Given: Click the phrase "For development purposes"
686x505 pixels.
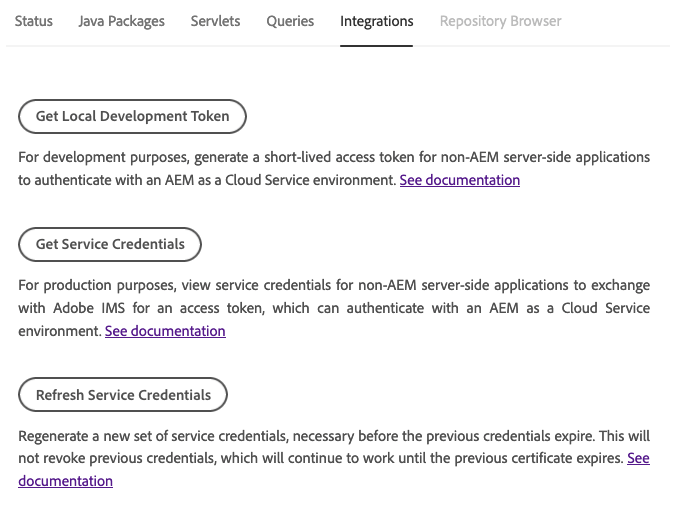Looking at the screenshot, I should 99,158.
